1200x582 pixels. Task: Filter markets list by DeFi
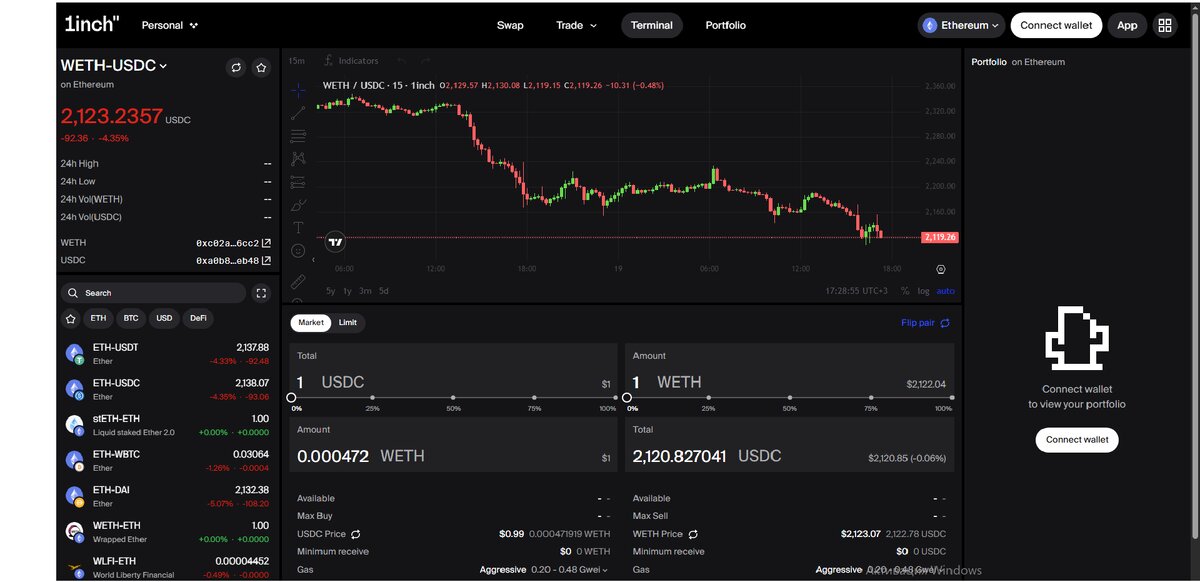click(x=198, y=319)
